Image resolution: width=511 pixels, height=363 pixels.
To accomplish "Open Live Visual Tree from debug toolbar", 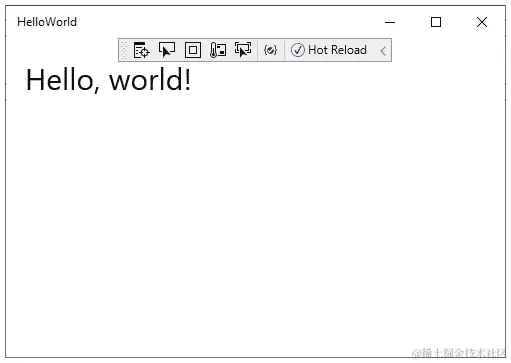I will 141,50.
